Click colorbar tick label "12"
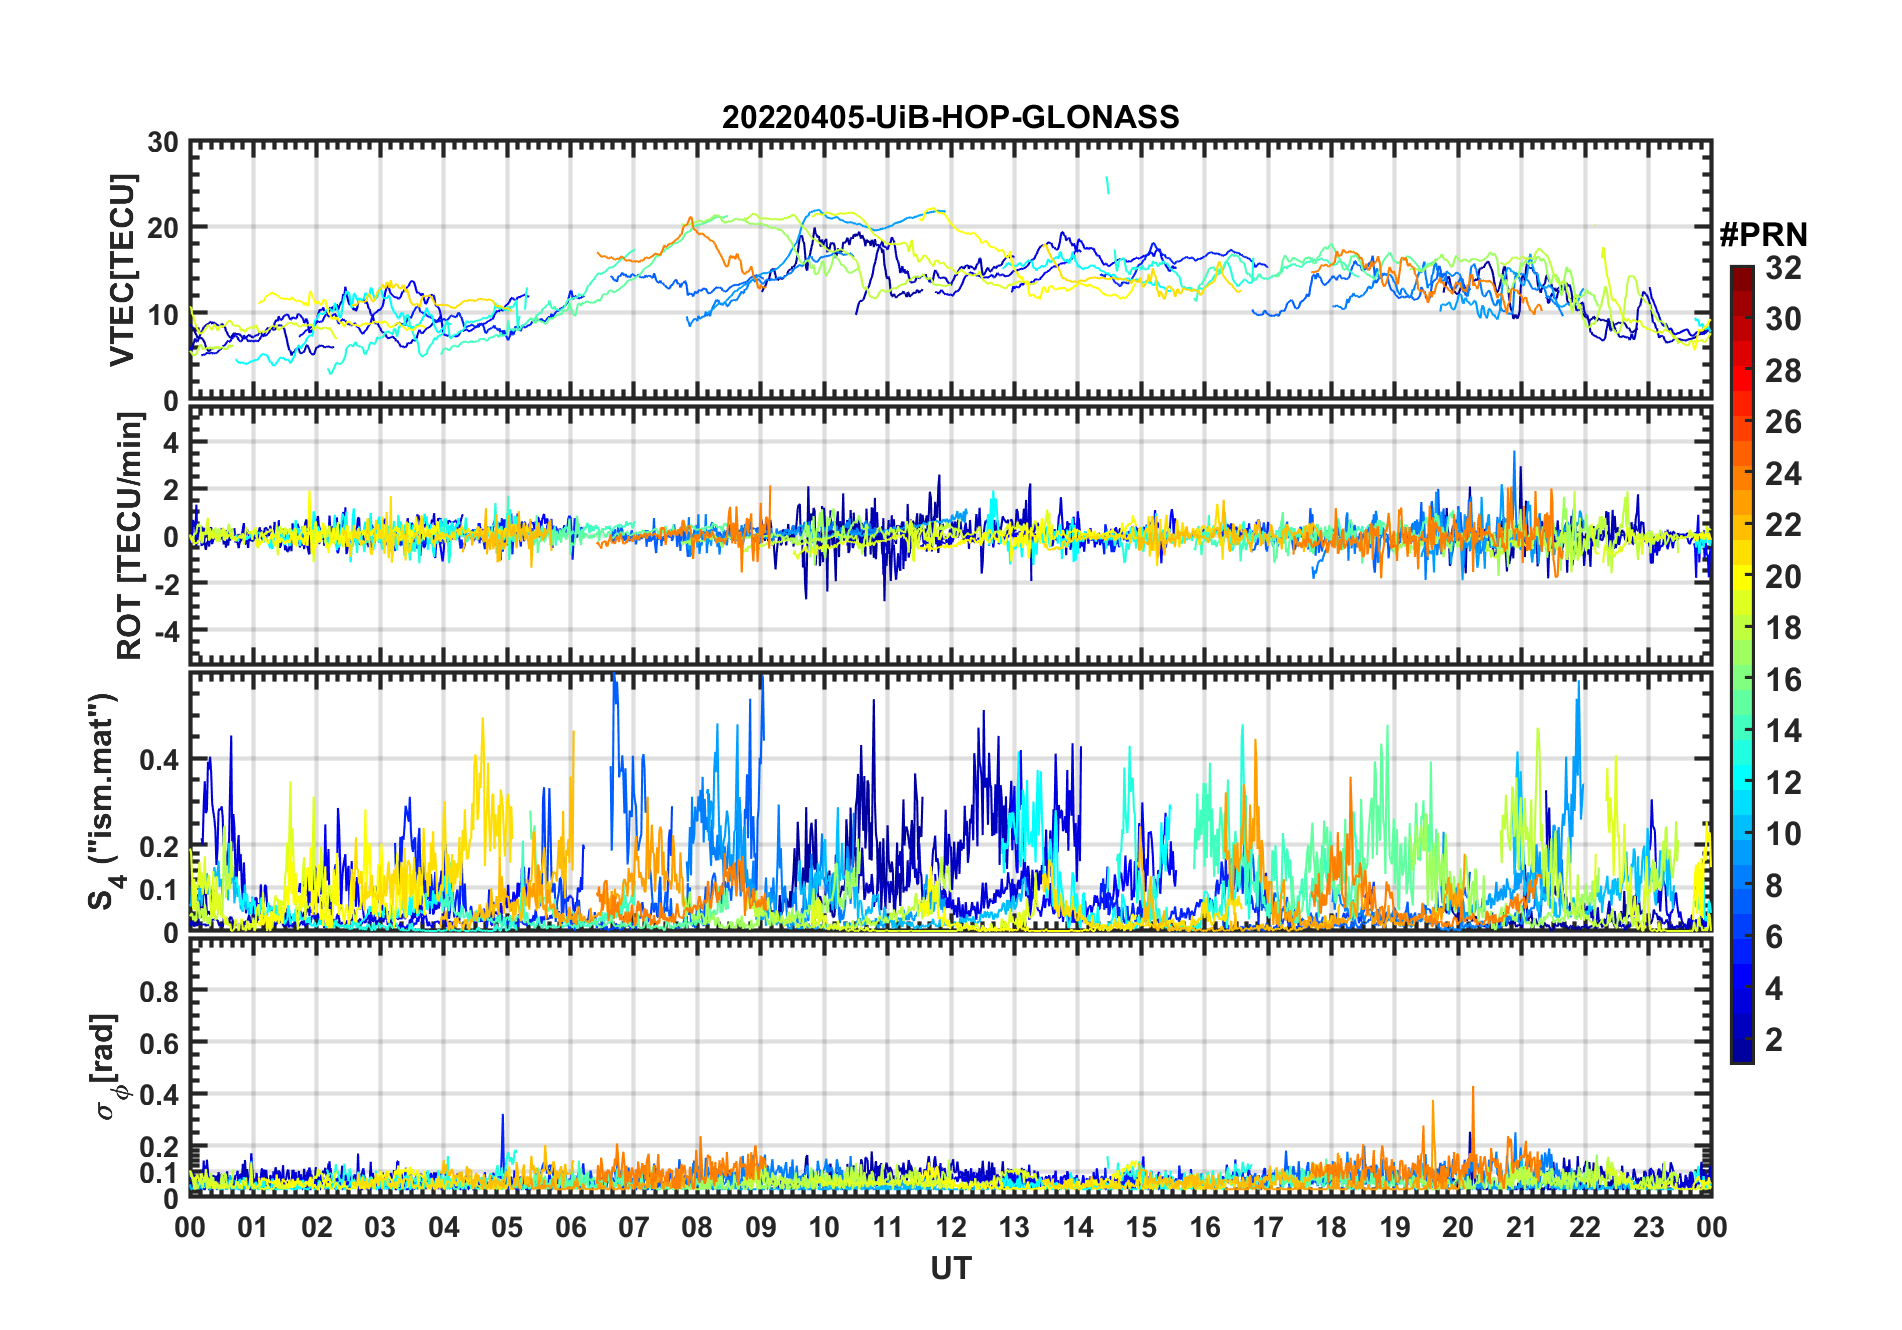This screenshot has height=1330, width=1902. pyautogui.click(x=1783, y=783)
